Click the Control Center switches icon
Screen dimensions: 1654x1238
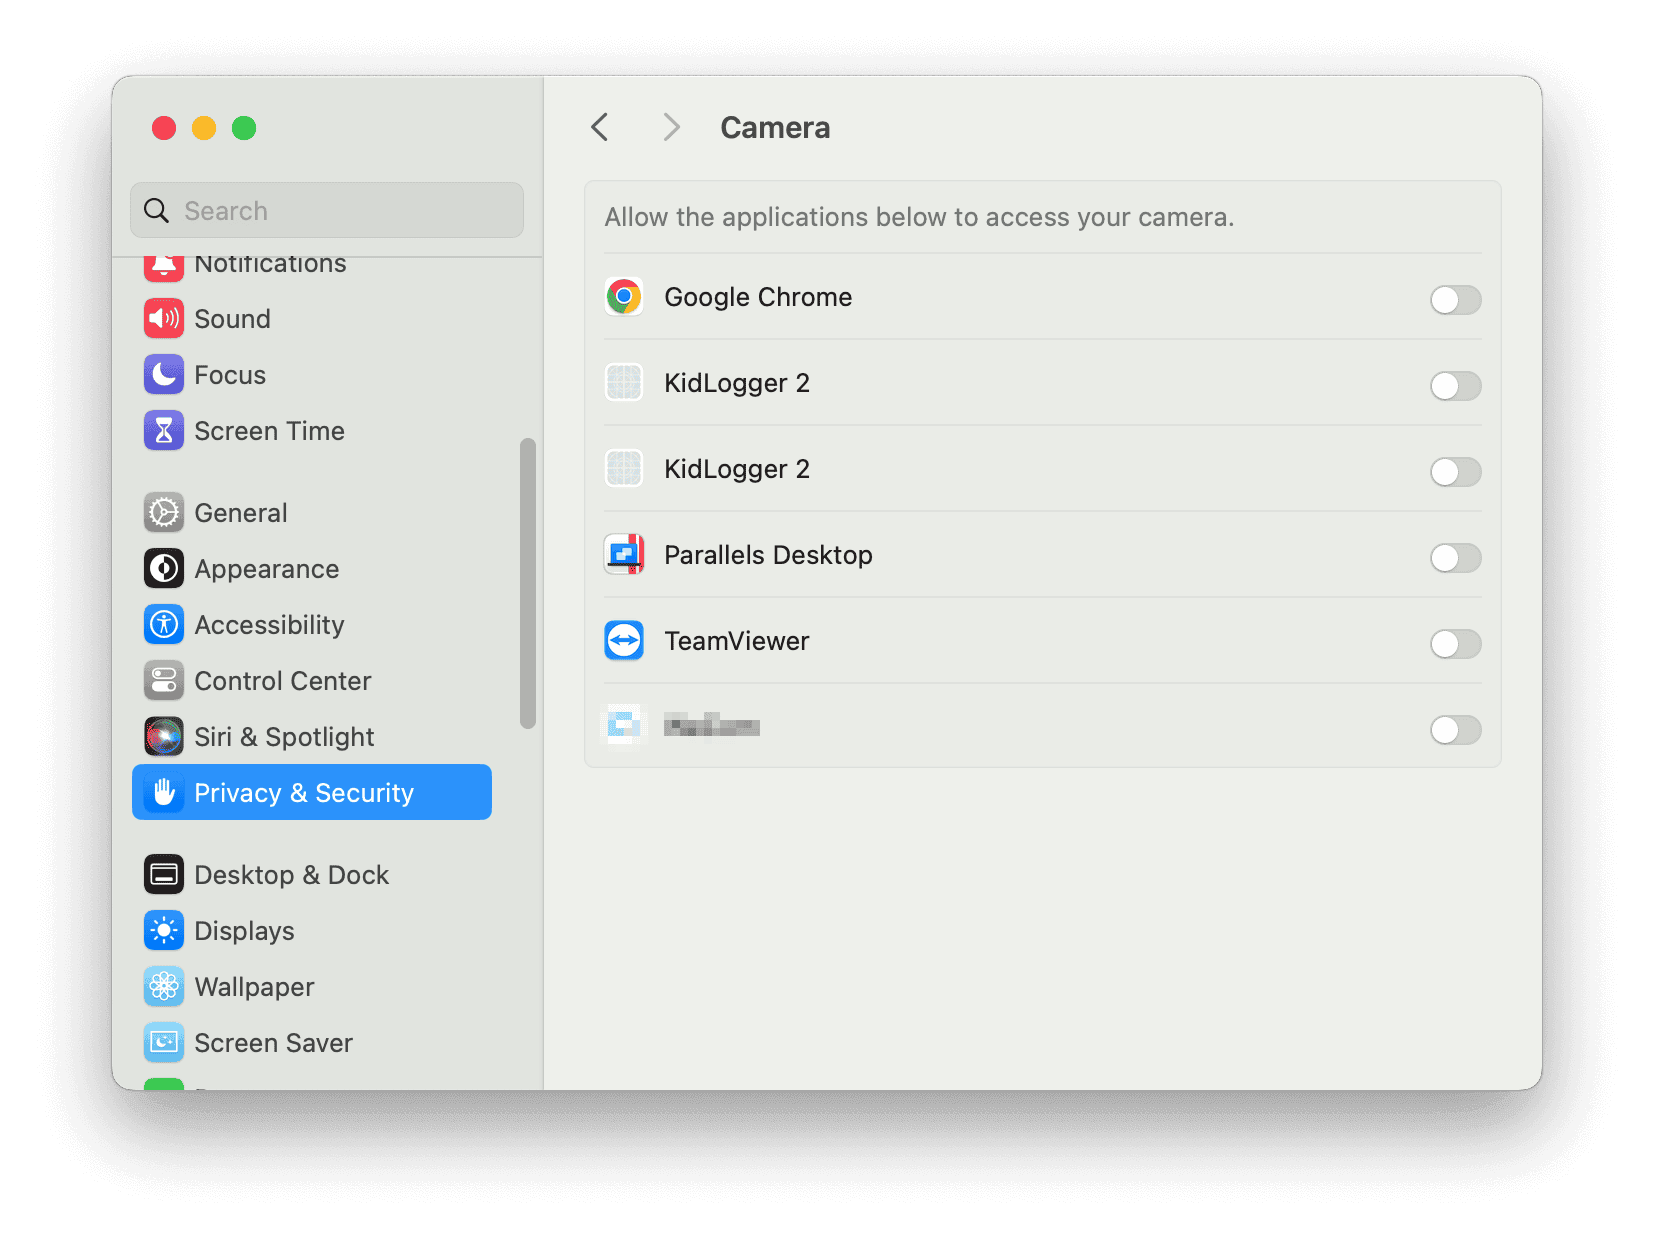pyautogui.click(x=164, y=681)
